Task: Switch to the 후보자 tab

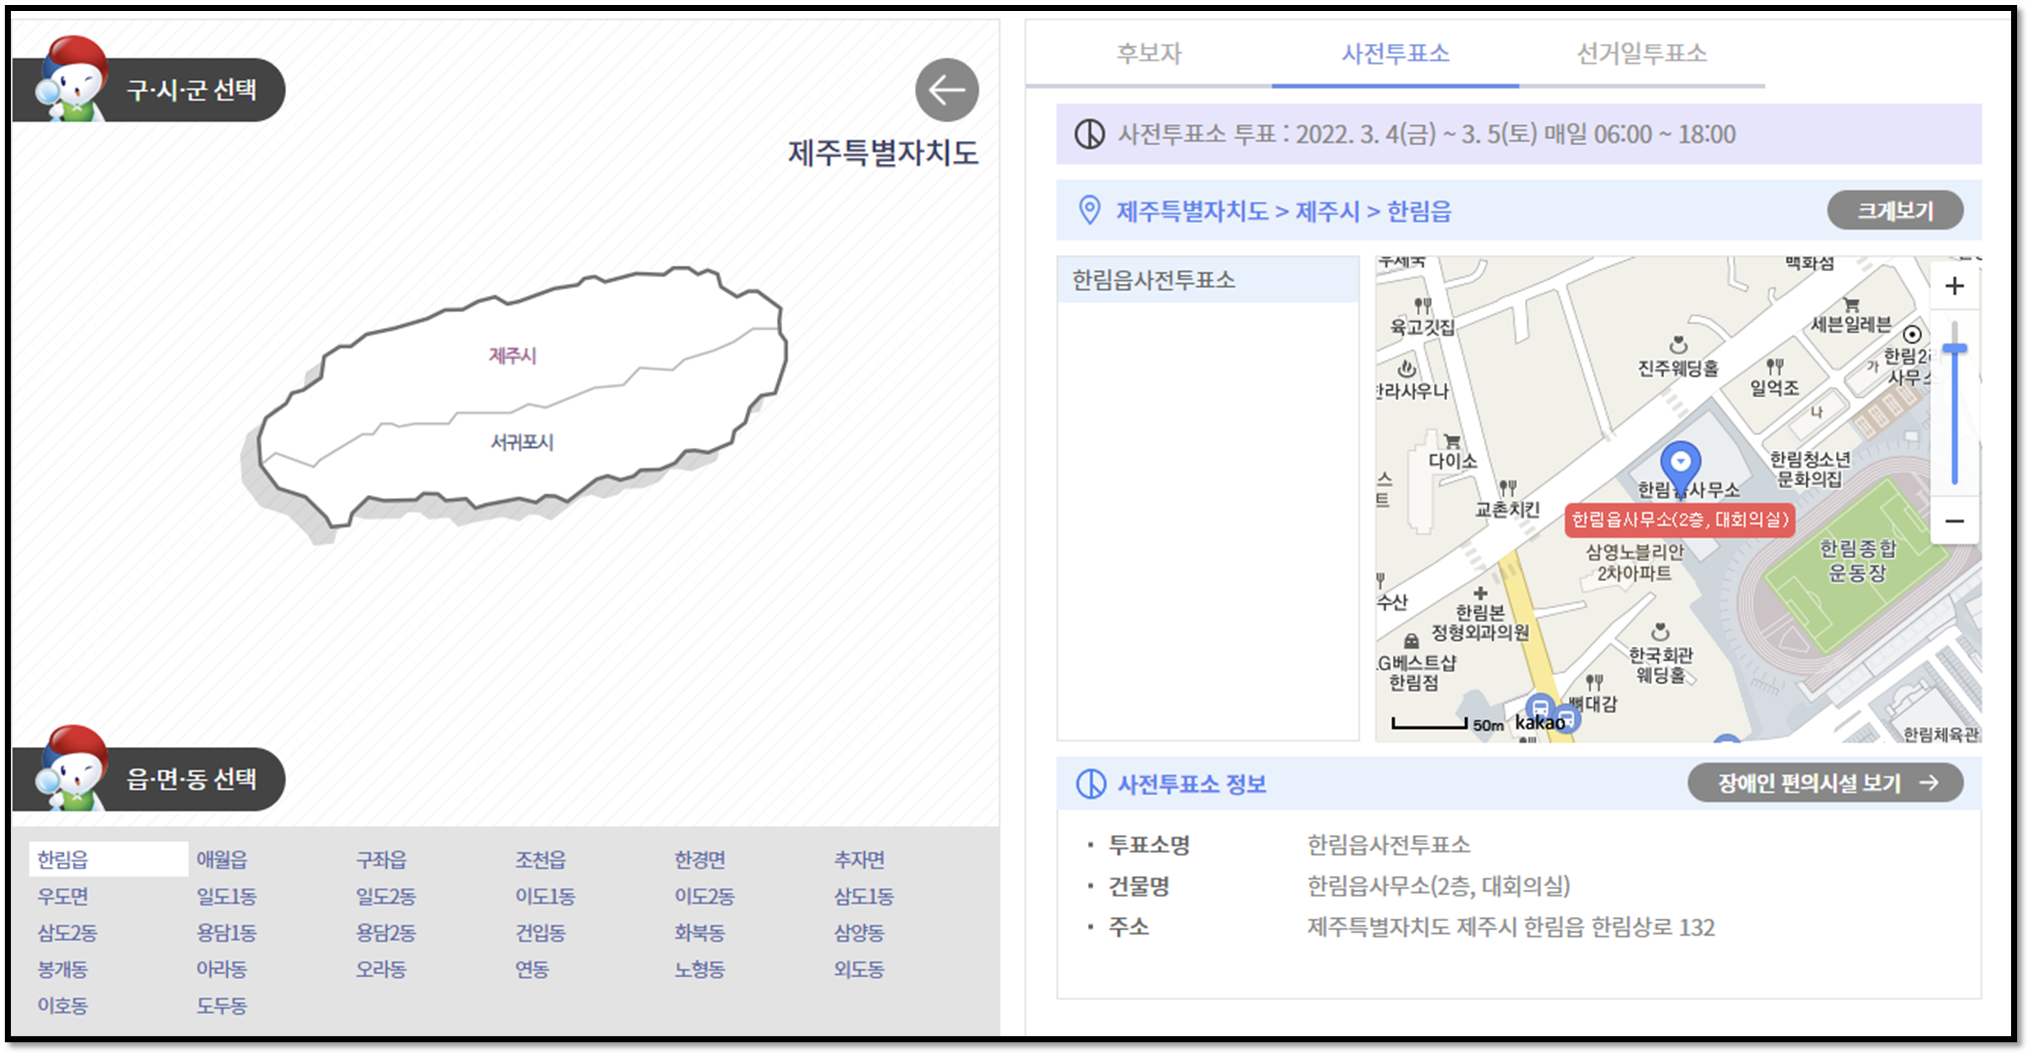Action: 1146,55
